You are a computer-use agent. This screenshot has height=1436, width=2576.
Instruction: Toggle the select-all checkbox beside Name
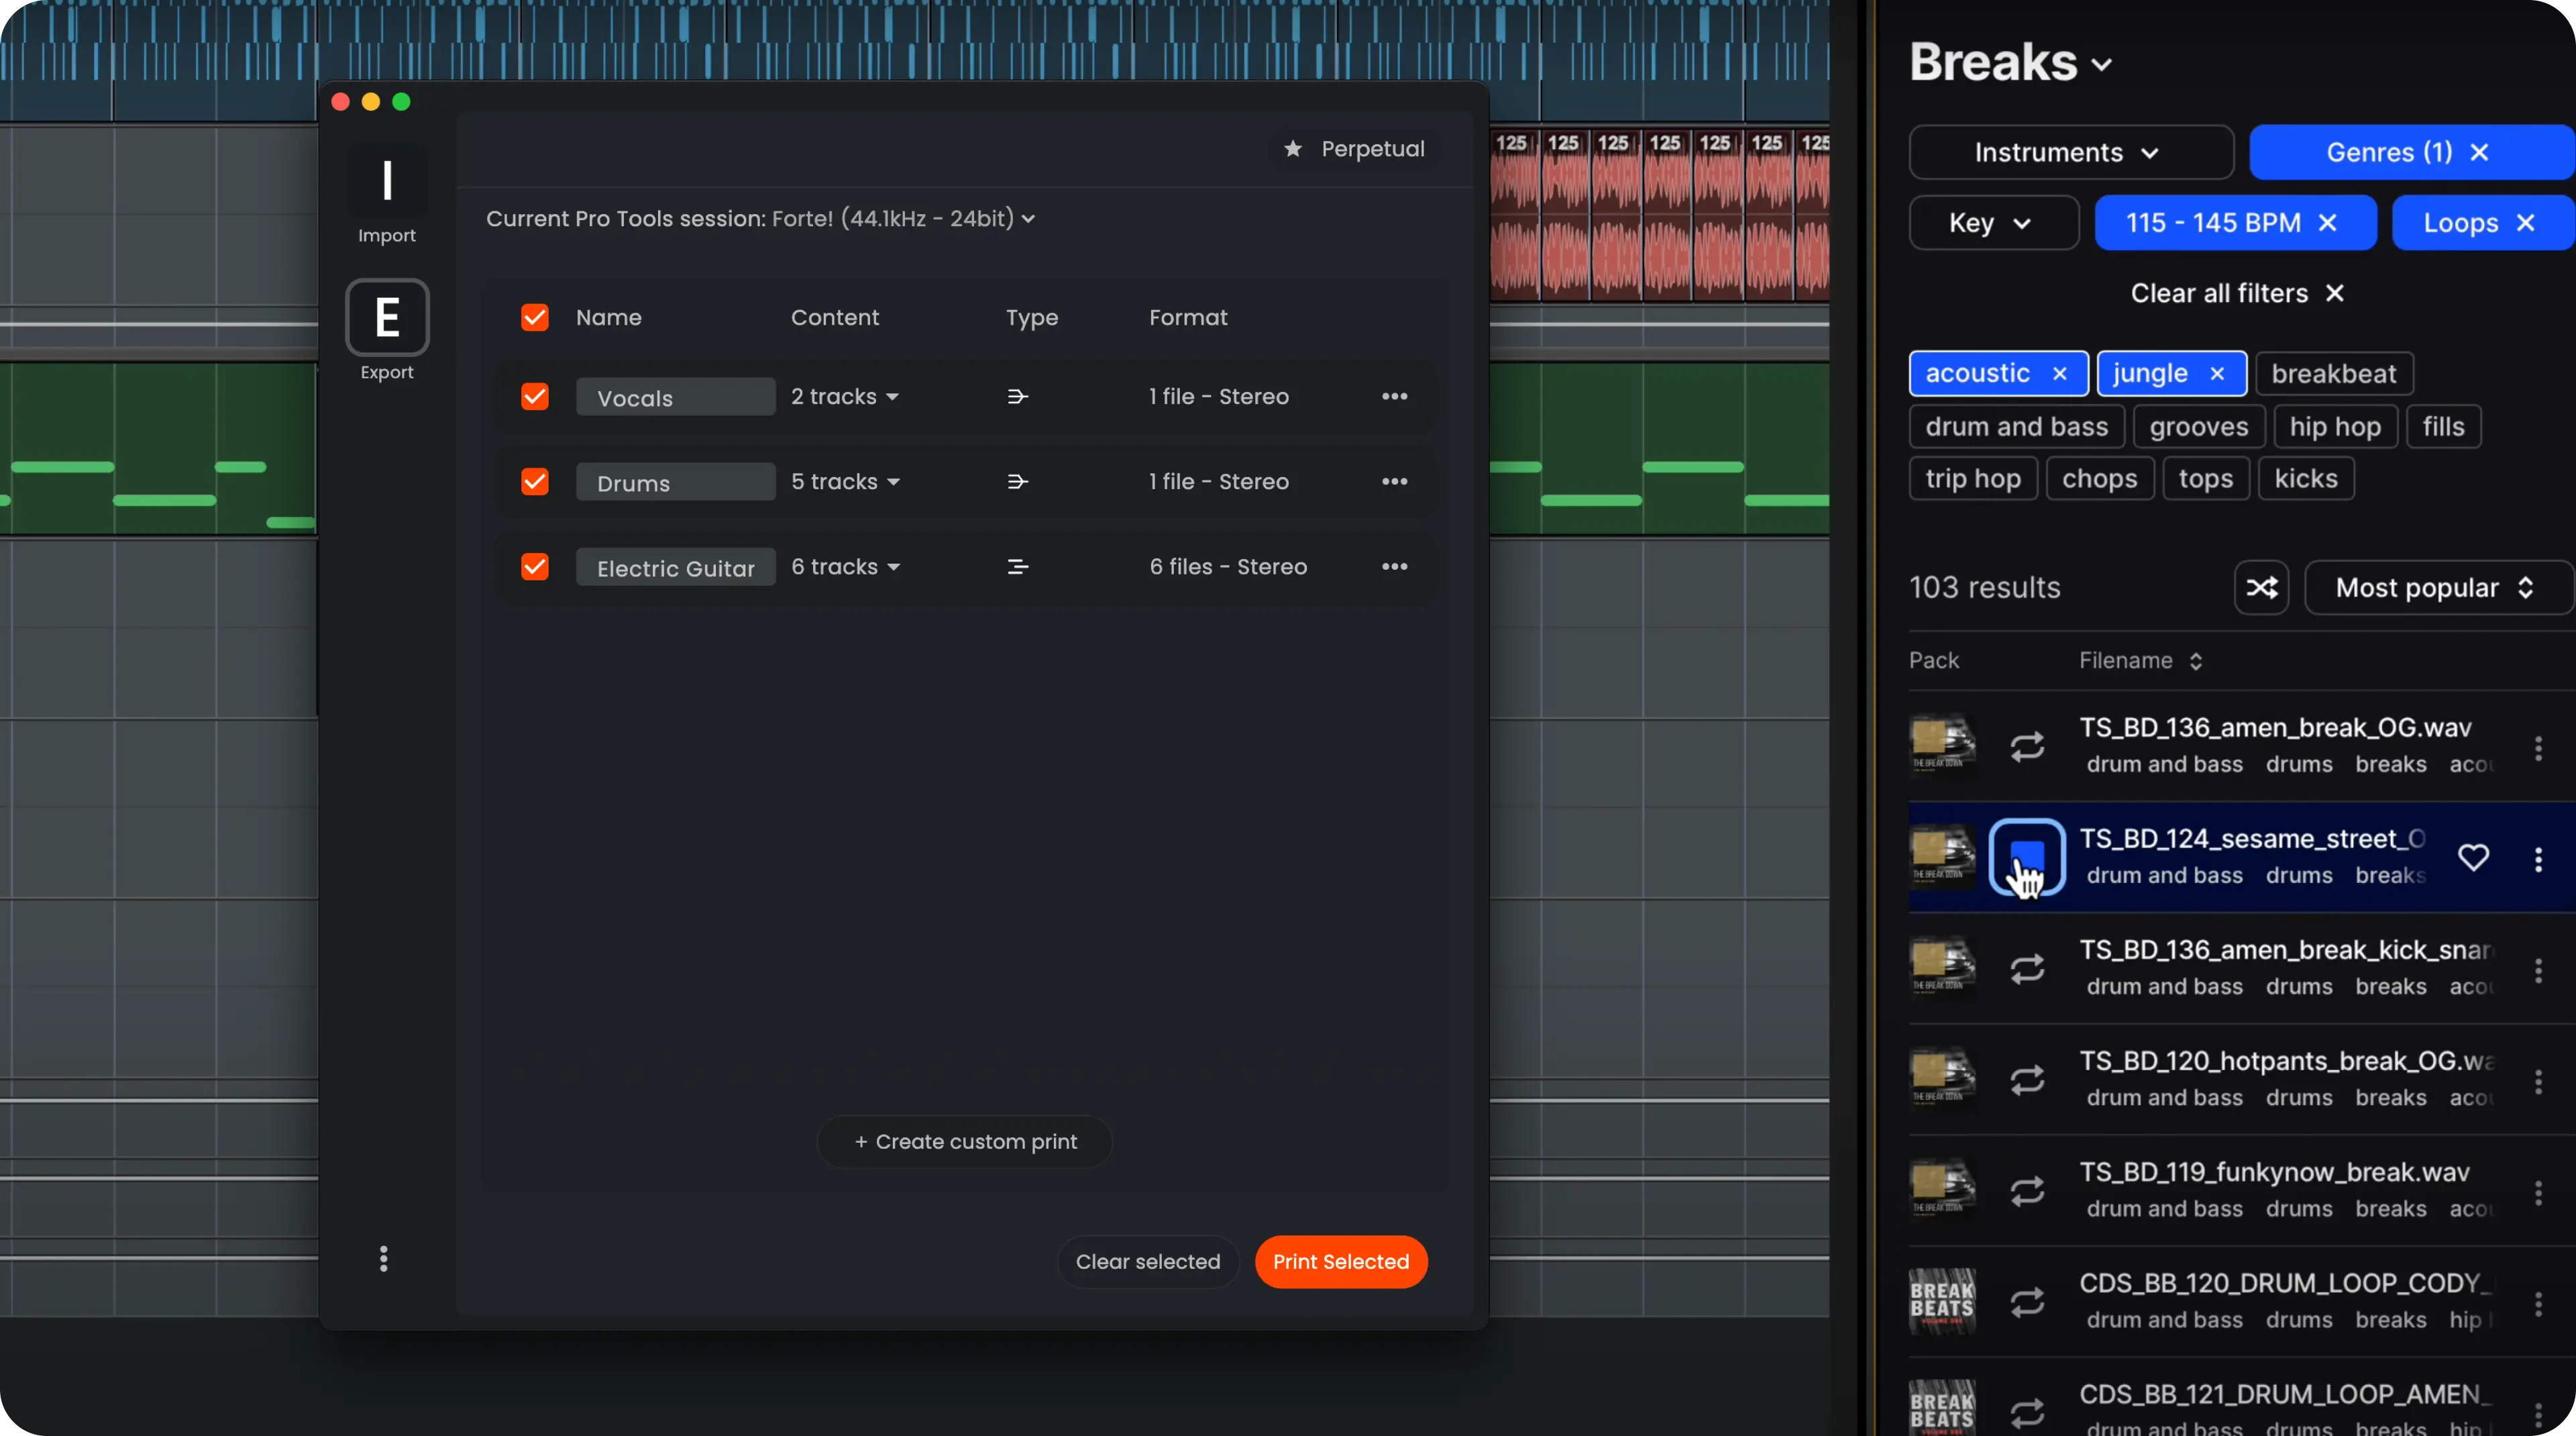[535, 317]
